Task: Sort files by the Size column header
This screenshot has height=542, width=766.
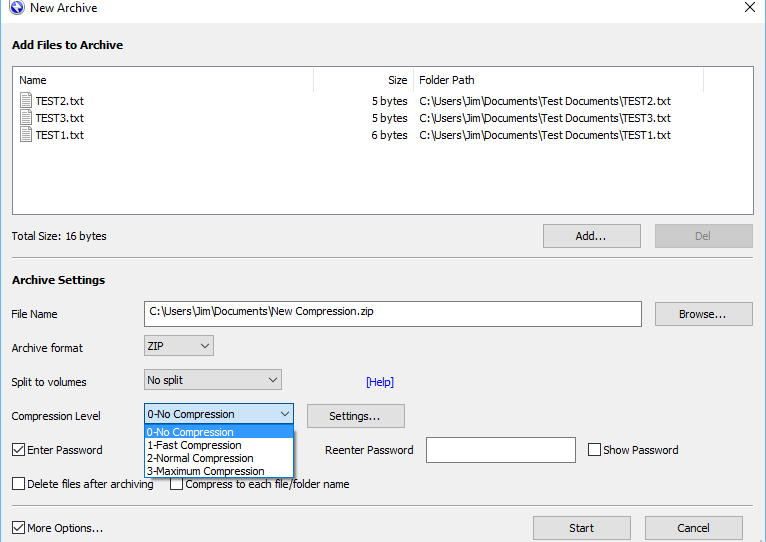Action: coord(363,80)
